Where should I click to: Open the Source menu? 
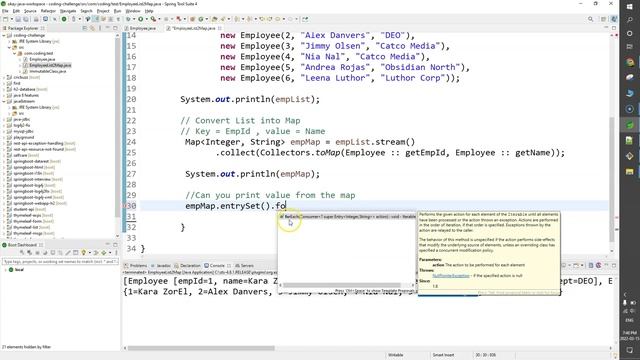pos(30,11)
